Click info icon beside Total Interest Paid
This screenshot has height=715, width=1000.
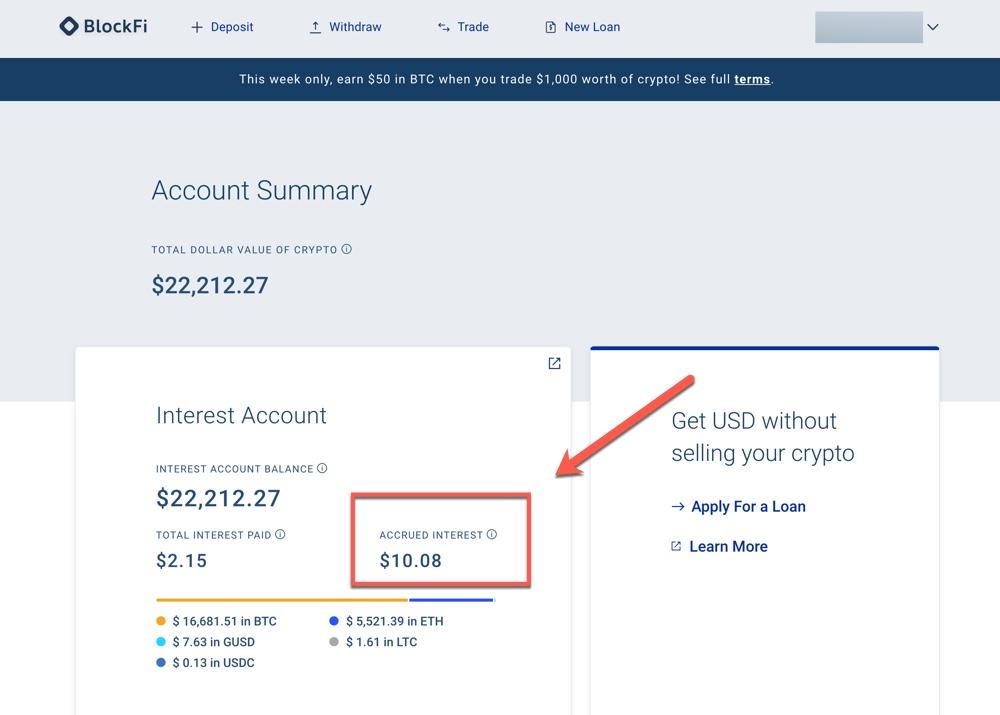[x=280, y=534]
